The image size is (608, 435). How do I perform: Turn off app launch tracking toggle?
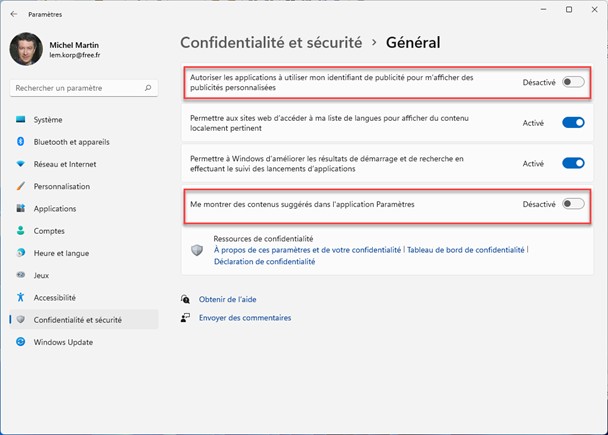click(x=573, y=163)
